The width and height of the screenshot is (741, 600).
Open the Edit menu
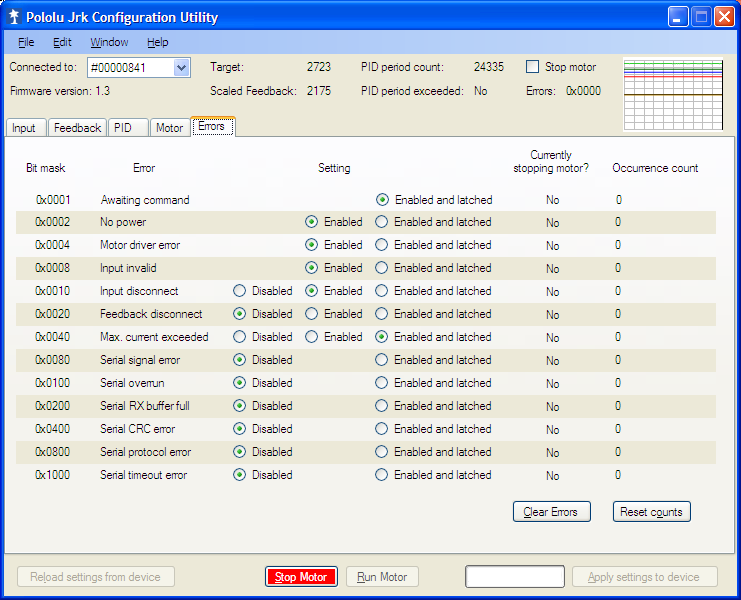[62, 43]
